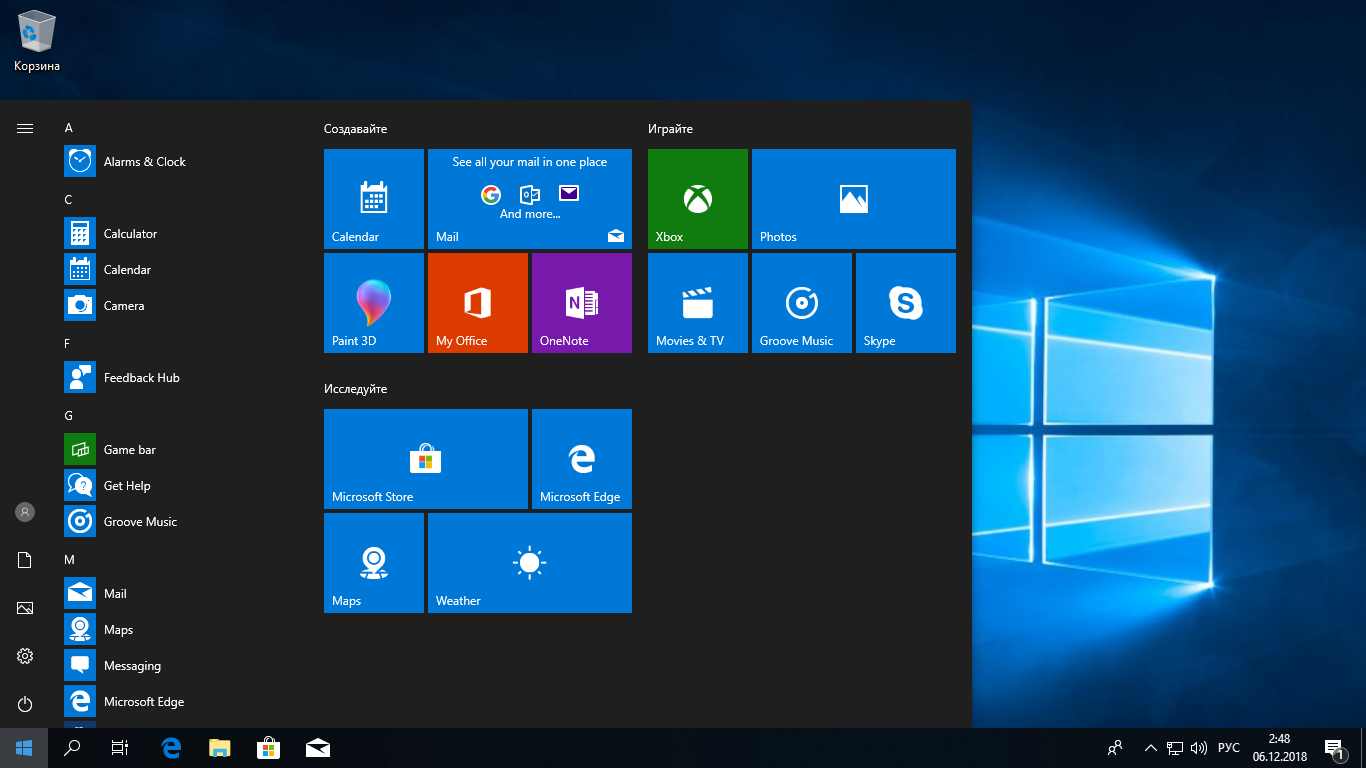Viewport: 1366px width, 768px height.
Task: Open the volume tray icon
Action: 1198,748
